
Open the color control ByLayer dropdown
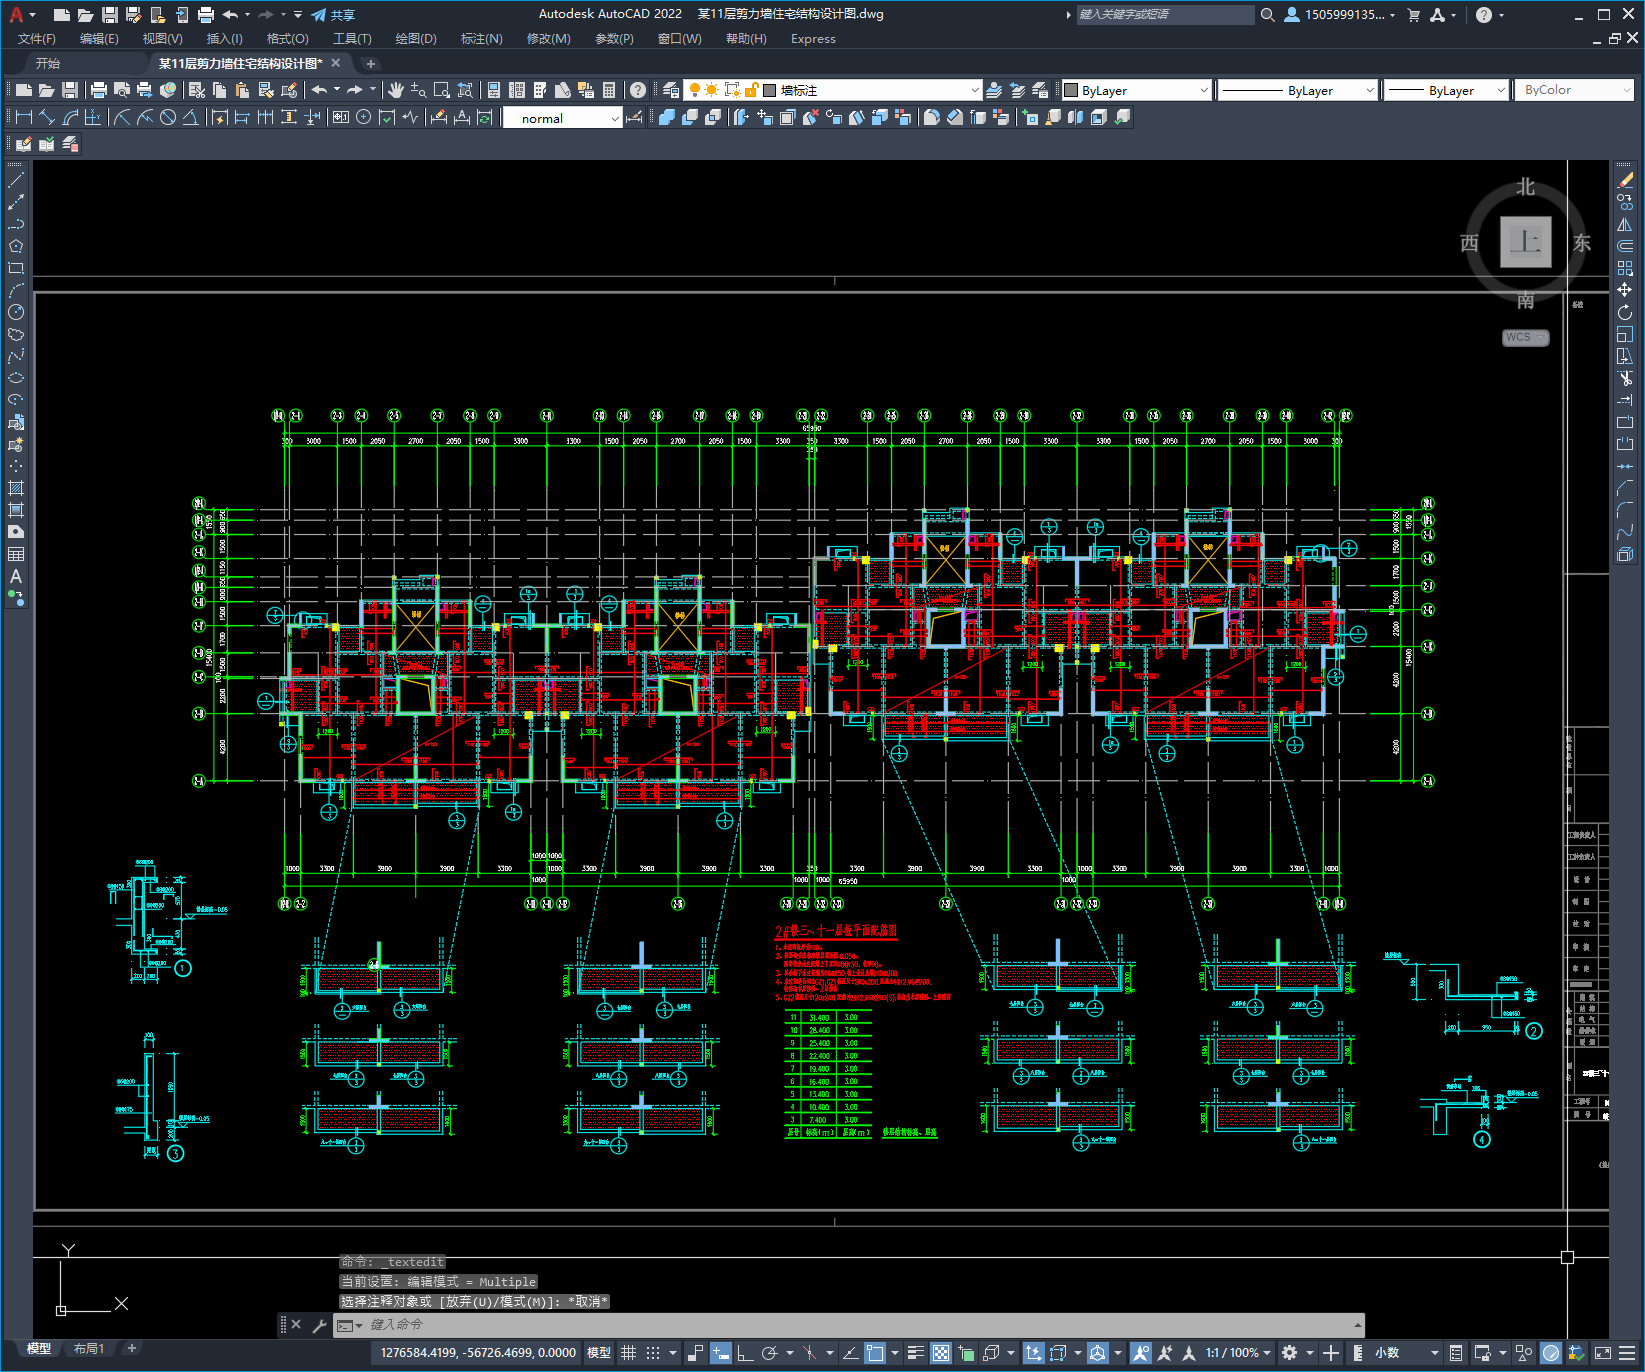click(1137, 90)
